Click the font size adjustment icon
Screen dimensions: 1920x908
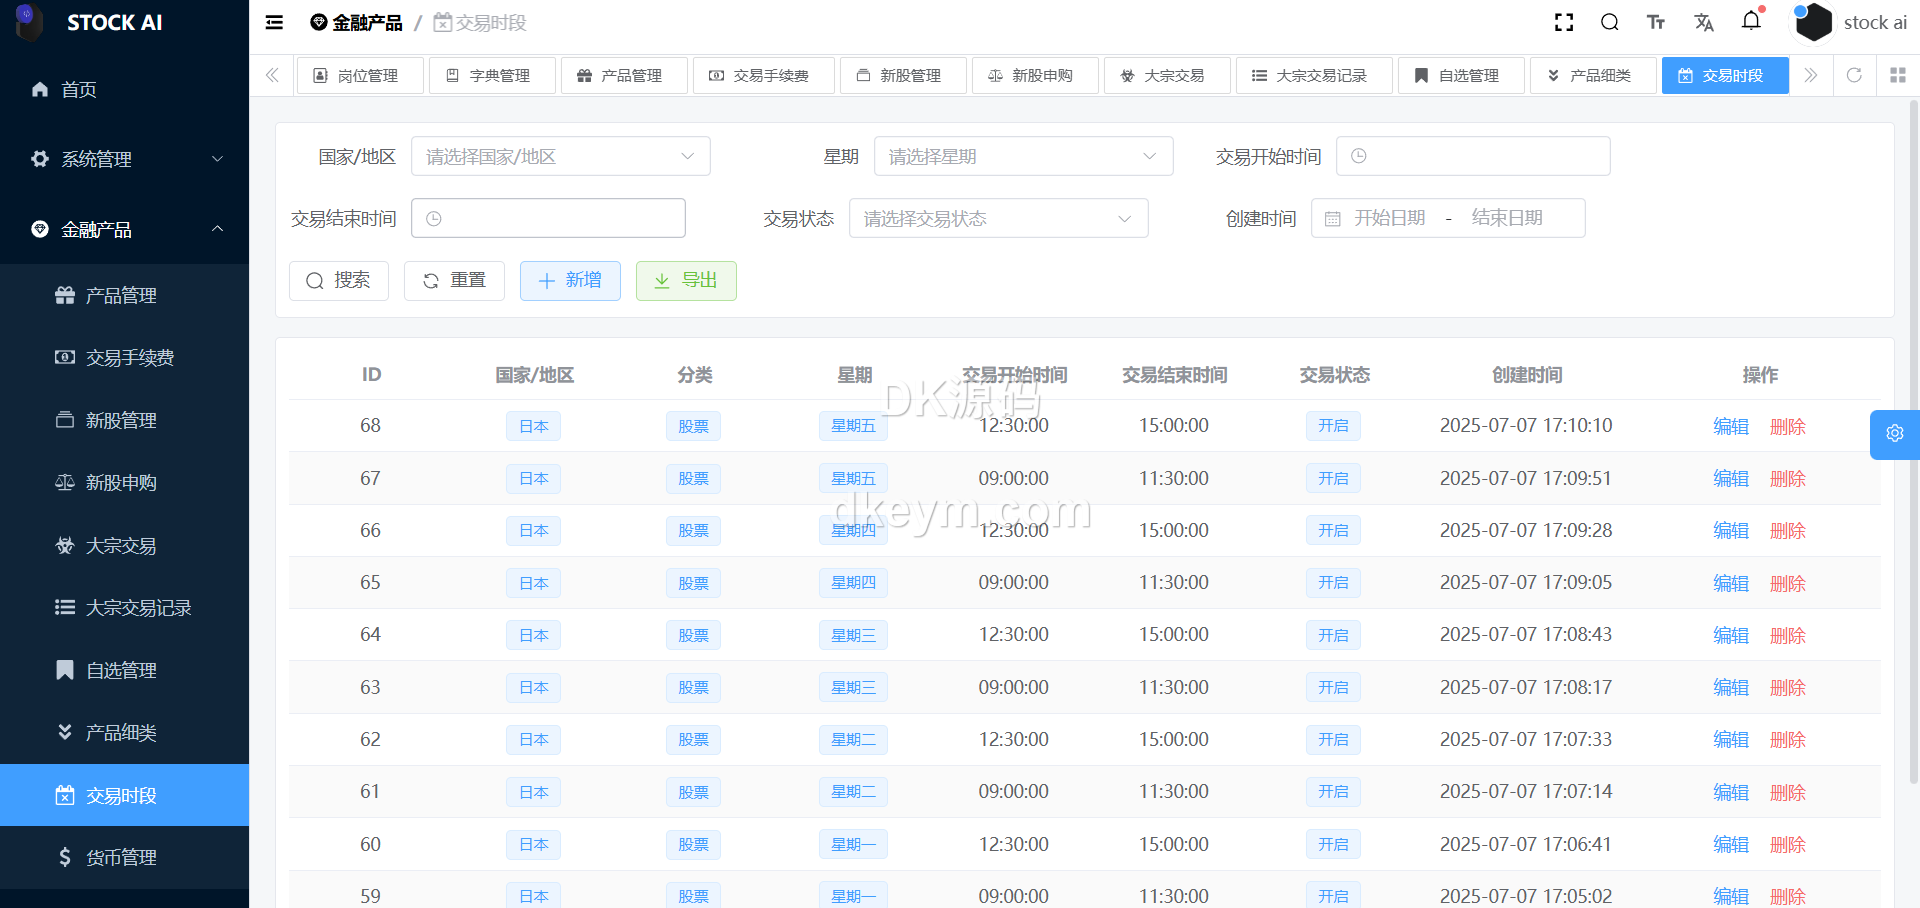1656,22
